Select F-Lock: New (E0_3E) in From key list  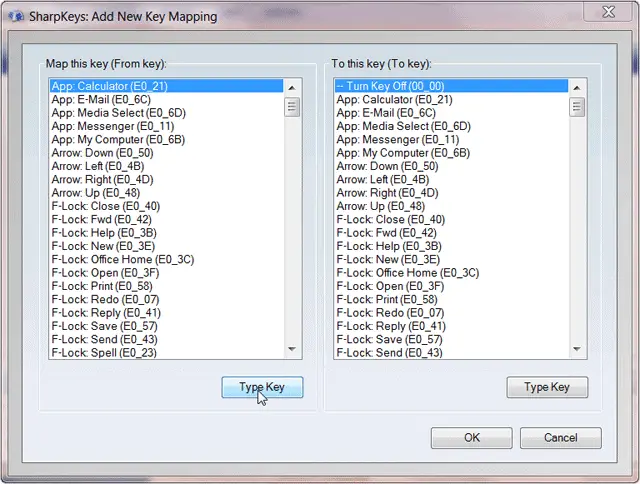pyautogui.click(x=166, y=246)
